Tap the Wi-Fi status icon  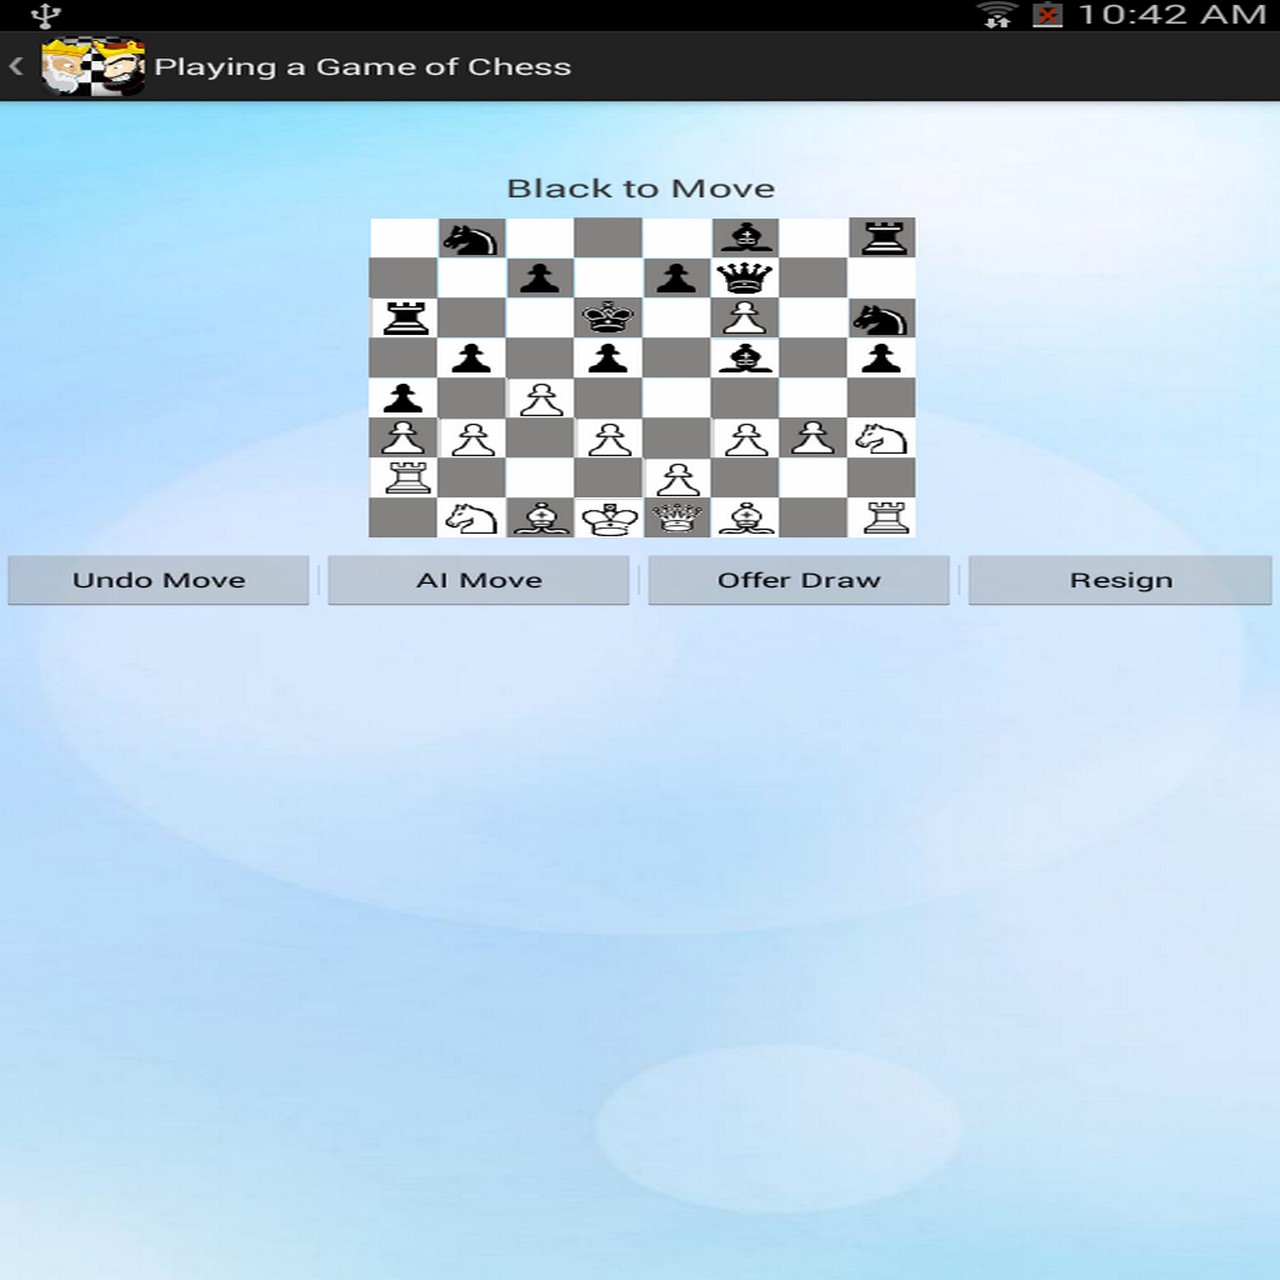[996, 15]
